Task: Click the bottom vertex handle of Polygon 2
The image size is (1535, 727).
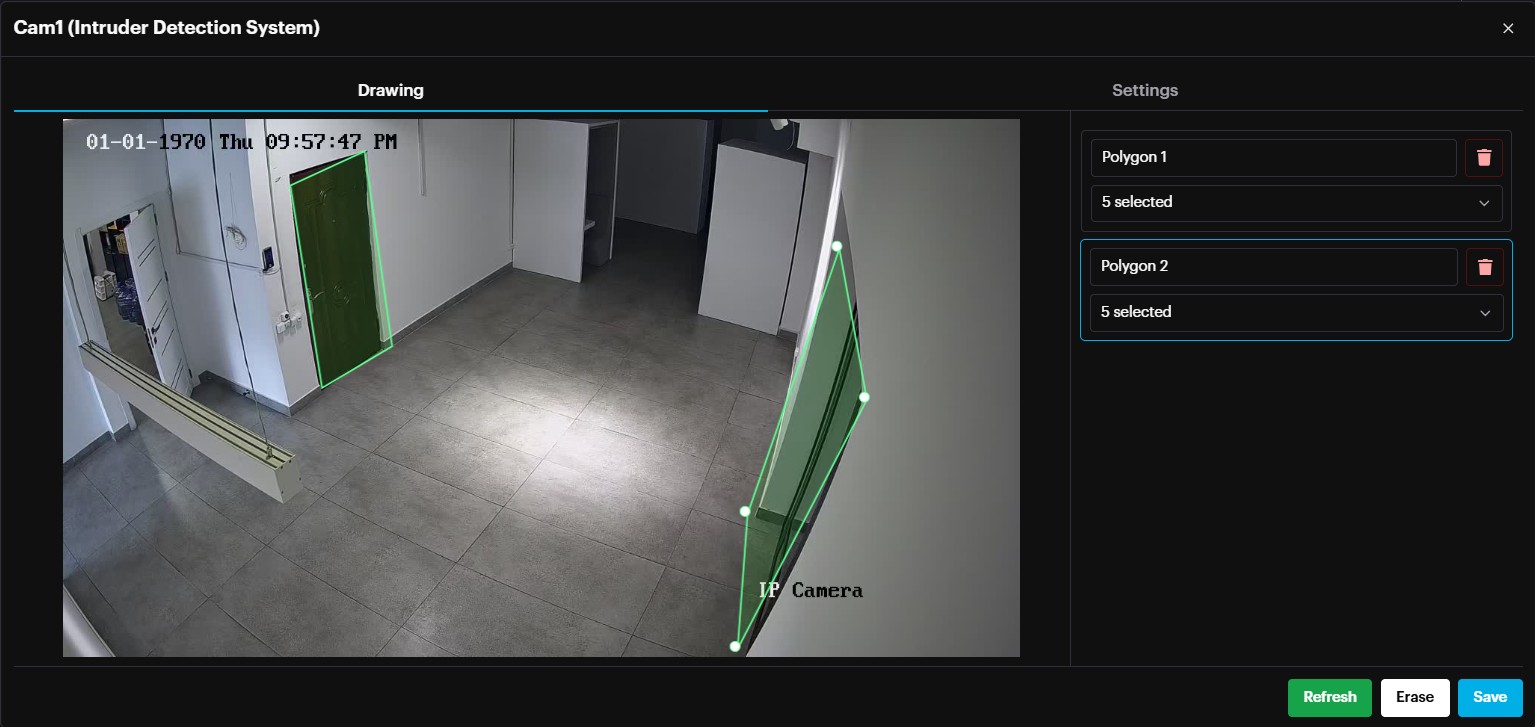Action: click(x=735, y=647)
